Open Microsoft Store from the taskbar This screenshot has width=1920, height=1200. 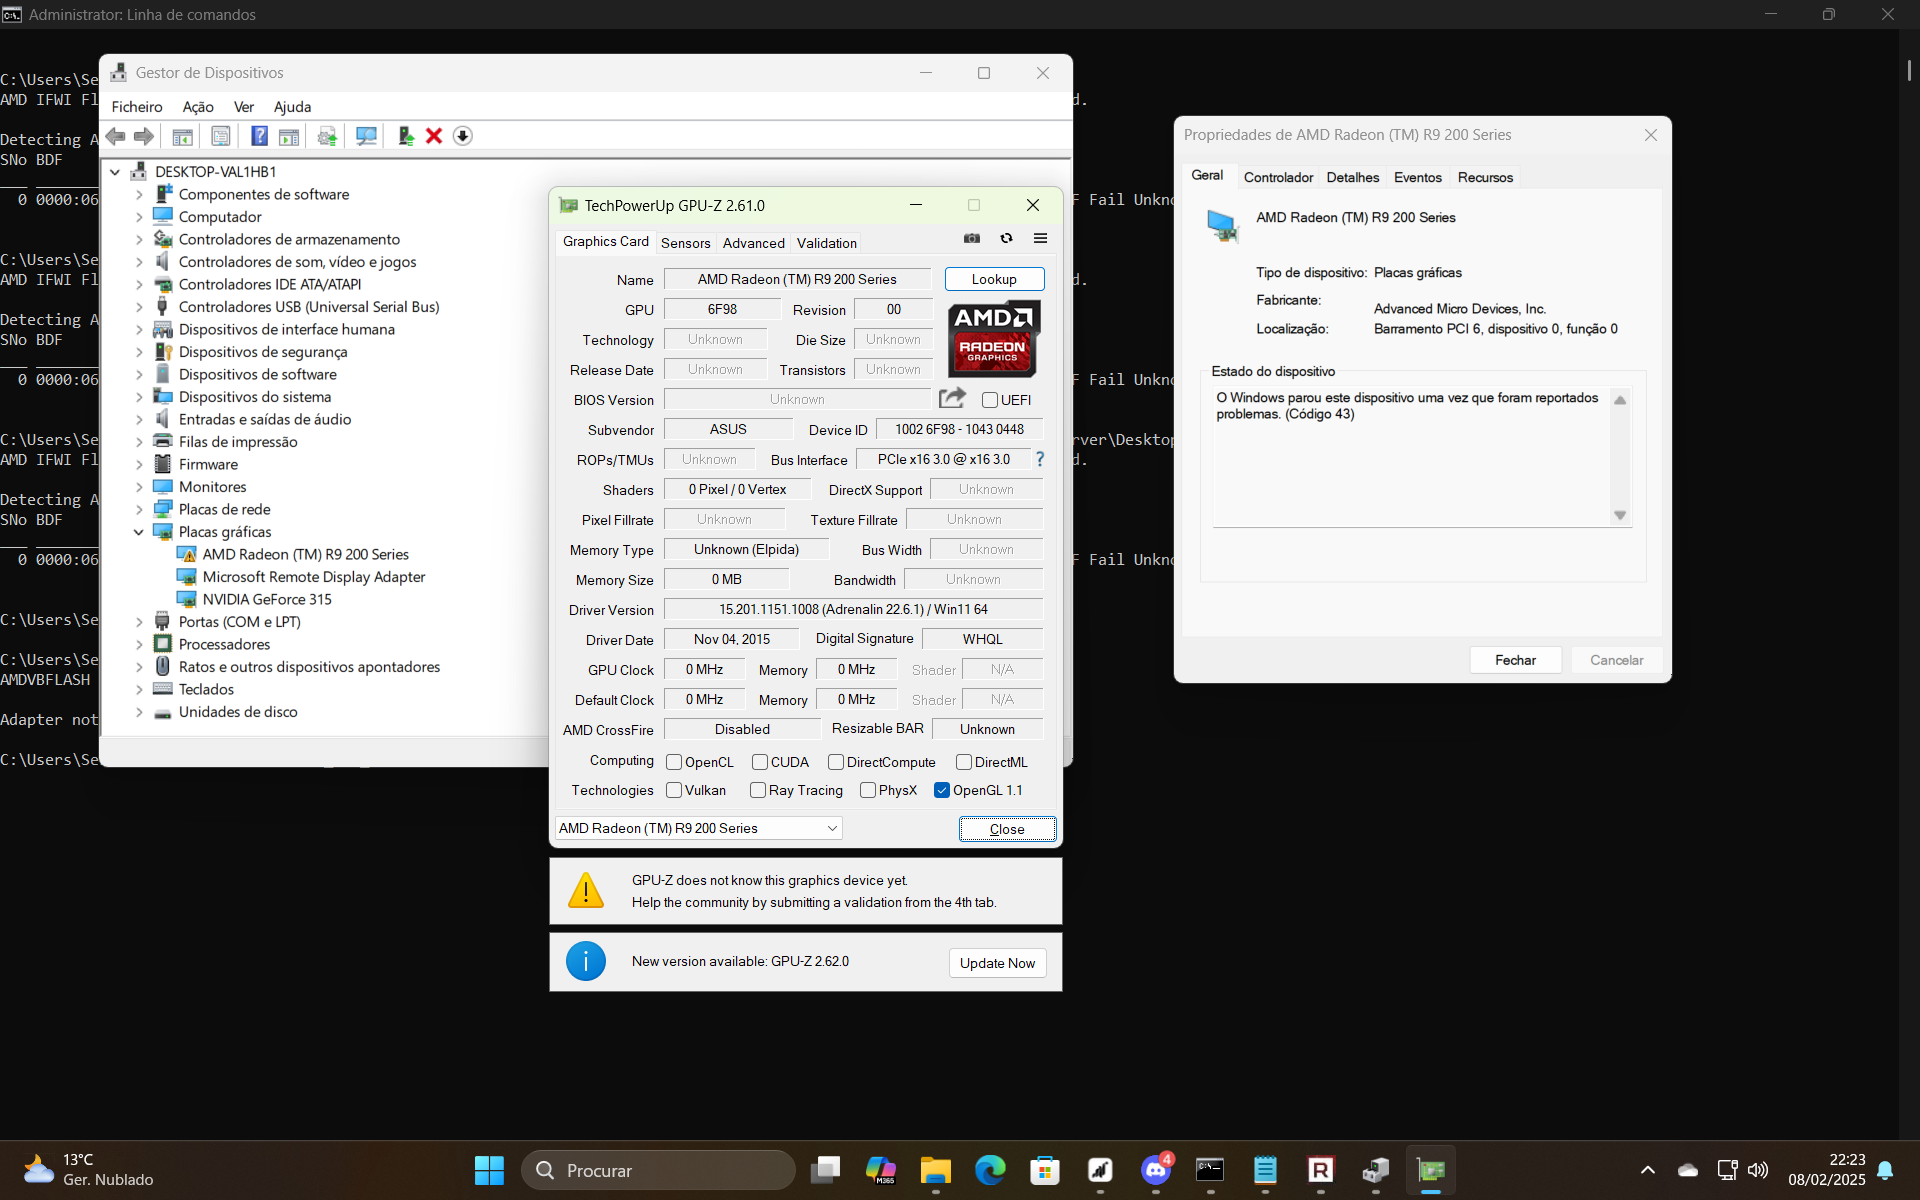click(1045, 1170)
